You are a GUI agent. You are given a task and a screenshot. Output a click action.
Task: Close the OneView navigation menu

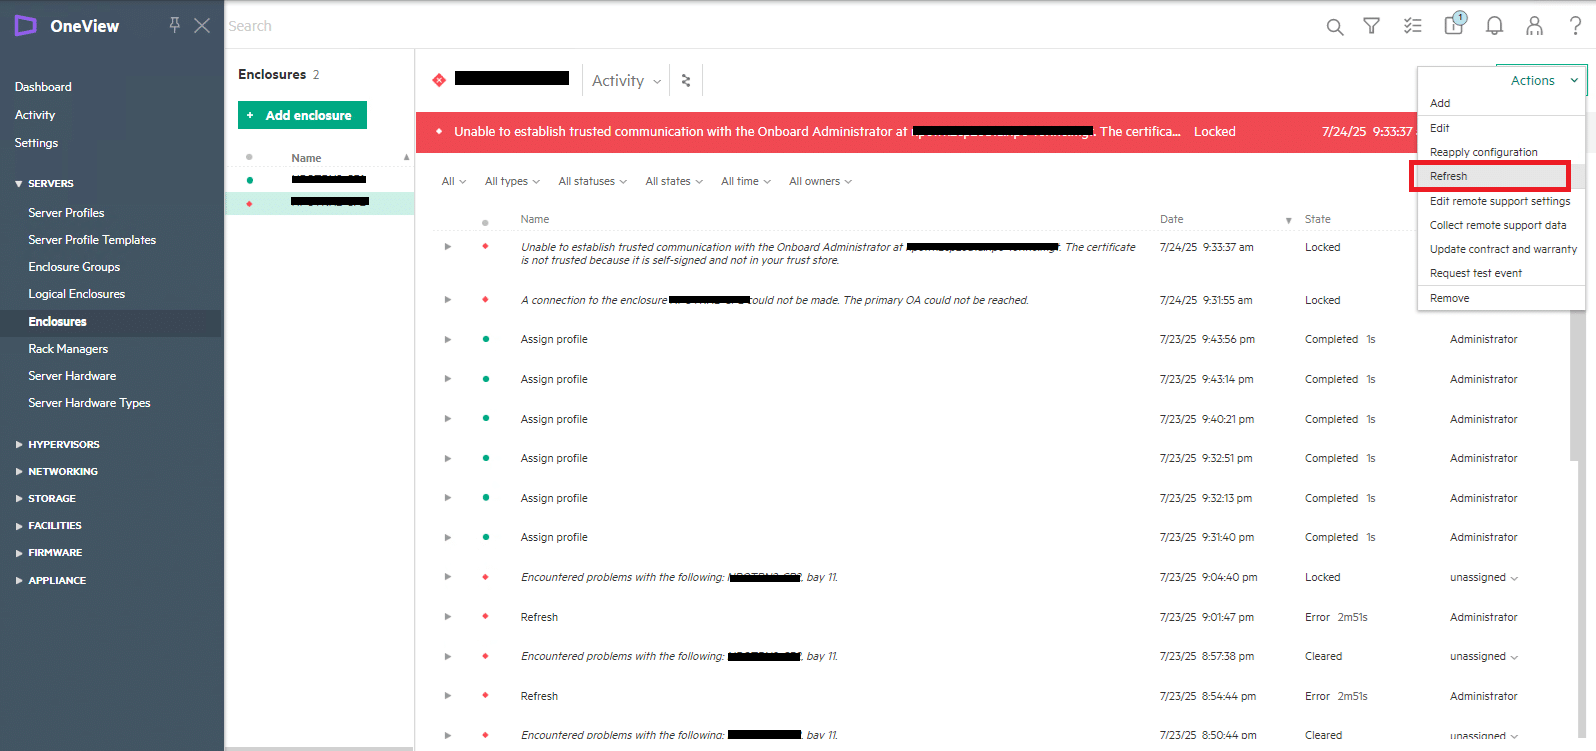tap(202, 25)
